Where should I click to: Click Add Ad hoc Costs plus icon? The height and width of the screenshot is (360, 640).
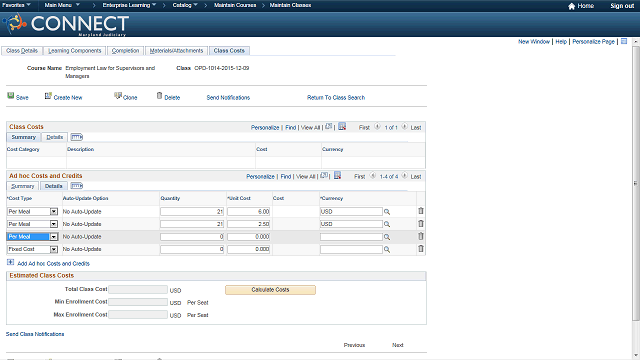[11, 262]
